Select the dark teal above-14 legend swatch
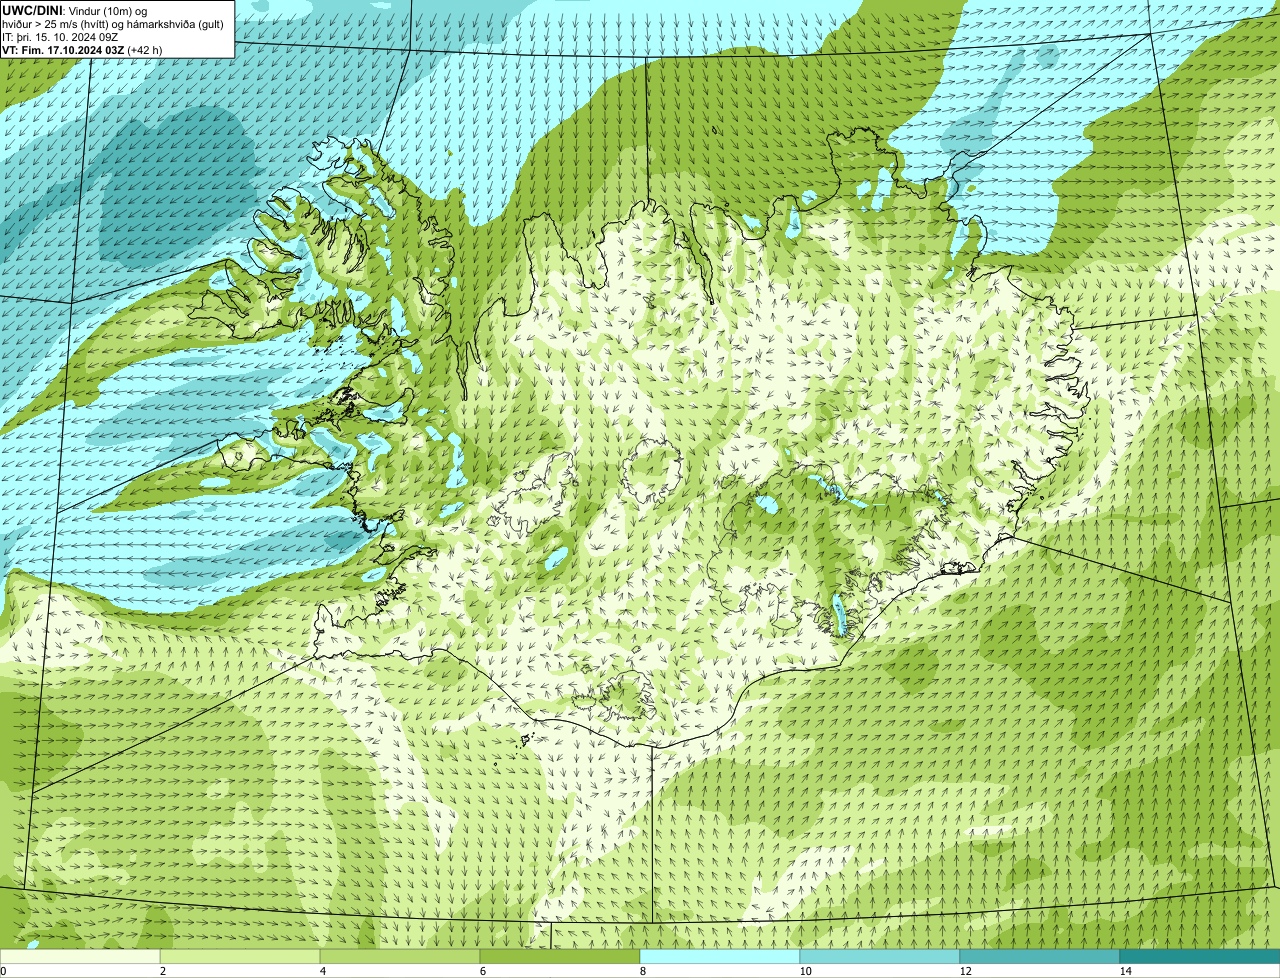The width and height of the screenshot is (1280, 978). click(x=1200, y=956)
